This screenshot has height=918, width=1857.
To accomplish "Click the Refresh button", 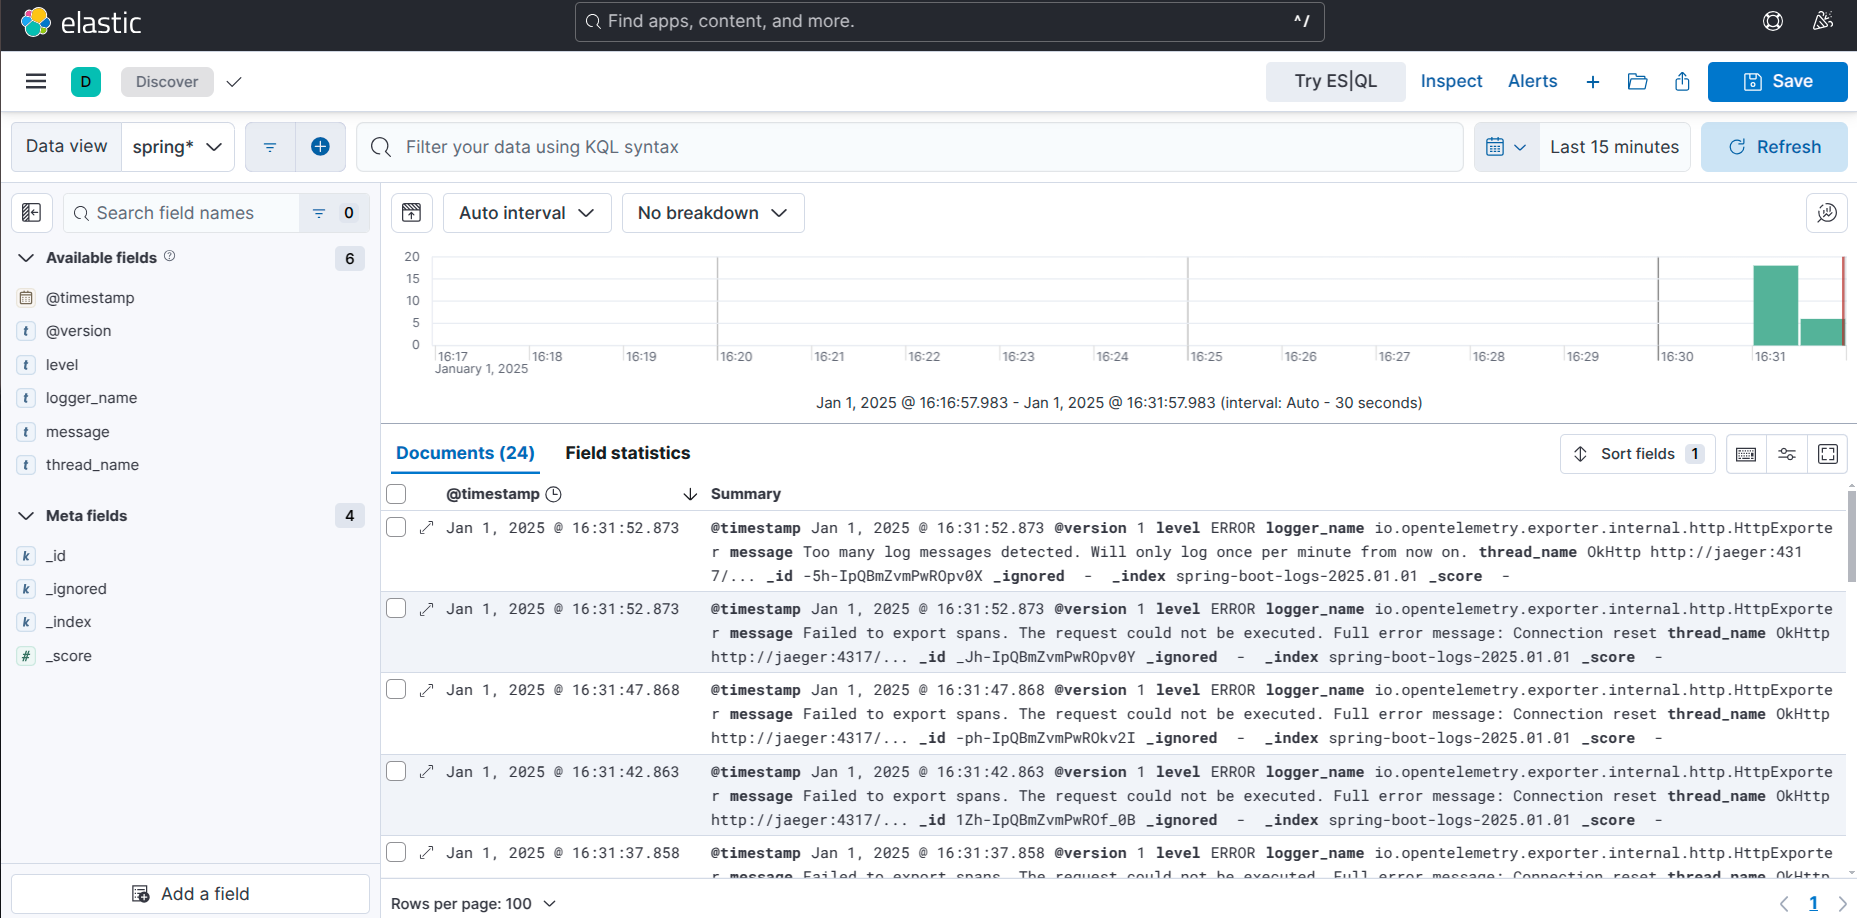I will click(x=1775, y=147).
